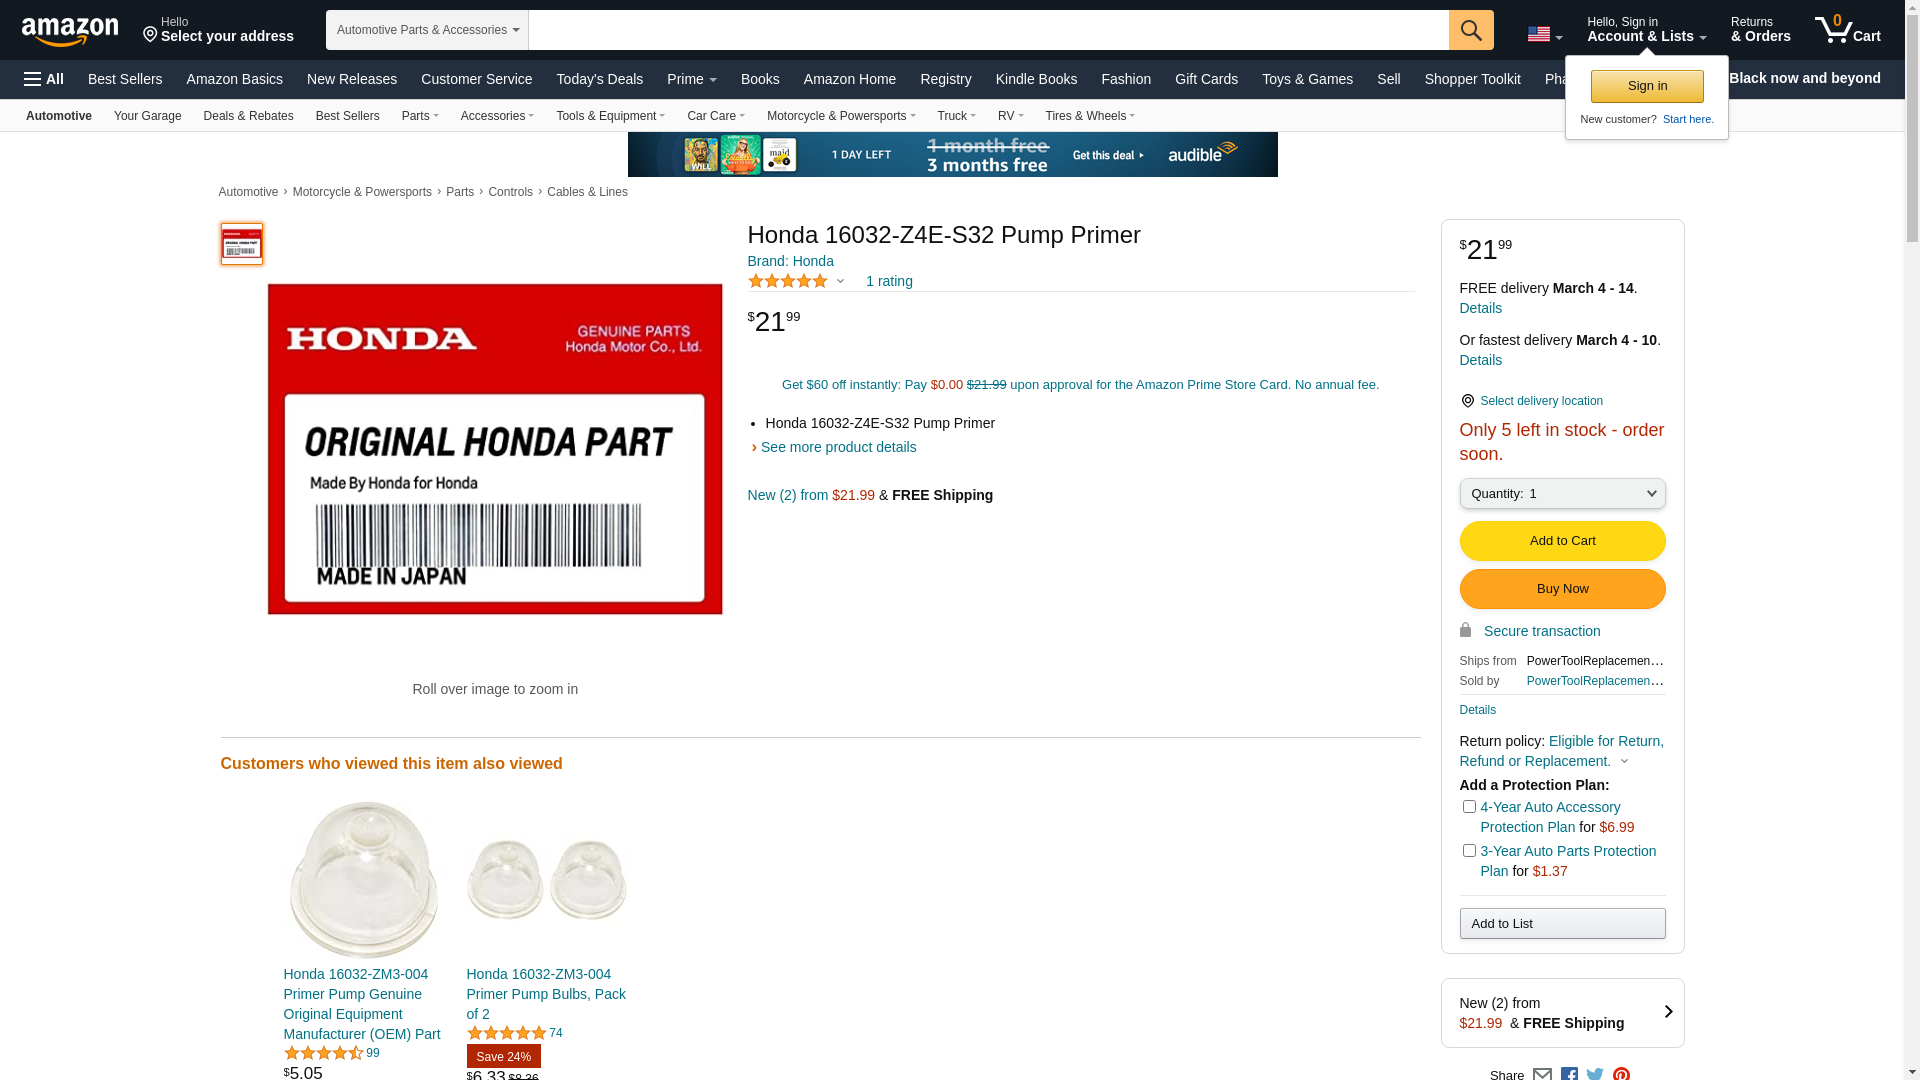This screenshot has height=1080, width=1920.
Task: Click the Add to Cart button
Action: click(x=1562, y=541)
